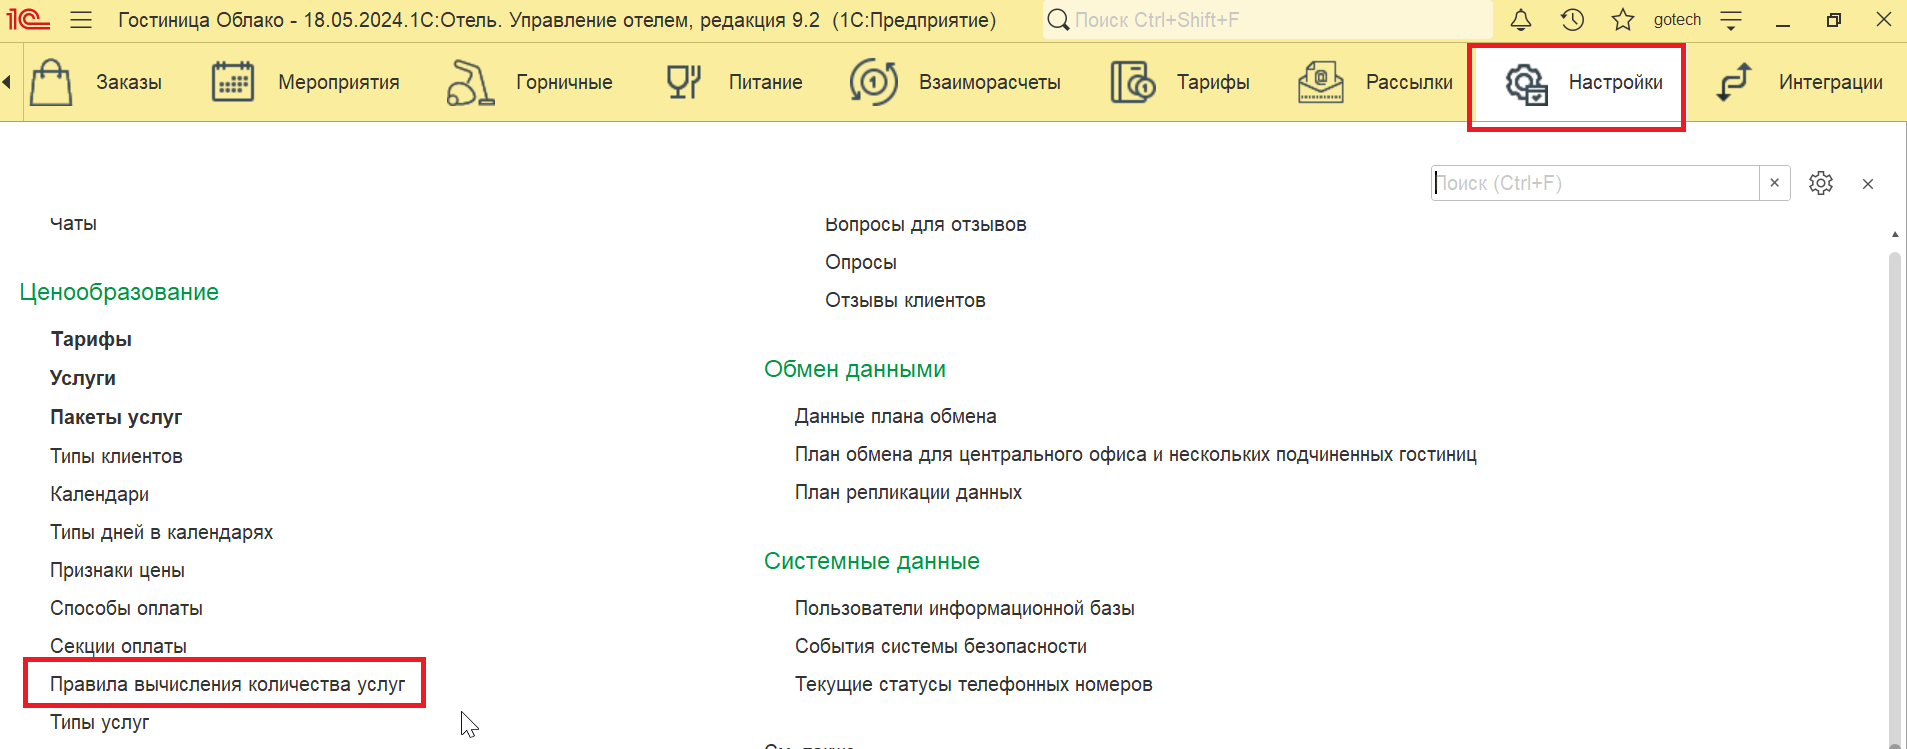Open Типы услуг
Viewport: 1907px width, 749px height.
point(99,722)
